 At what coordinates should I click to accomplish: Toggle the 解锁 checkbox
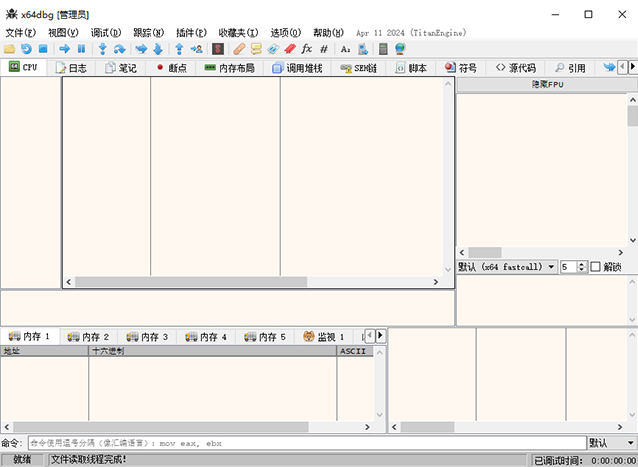pos(595,267)
